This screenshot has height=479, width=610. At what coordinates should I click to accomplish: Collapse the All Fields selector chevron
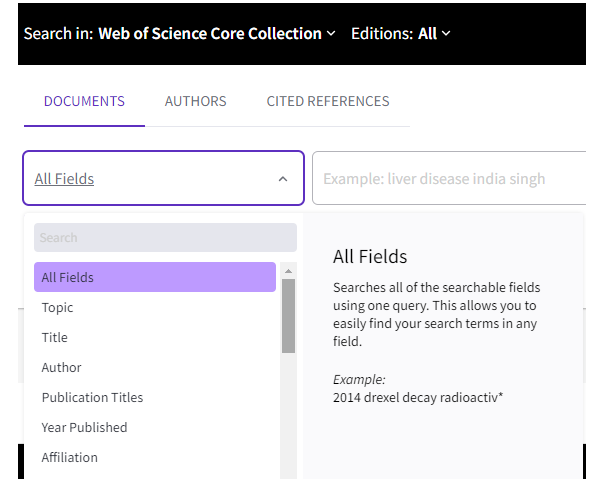(x=283, y=179)
